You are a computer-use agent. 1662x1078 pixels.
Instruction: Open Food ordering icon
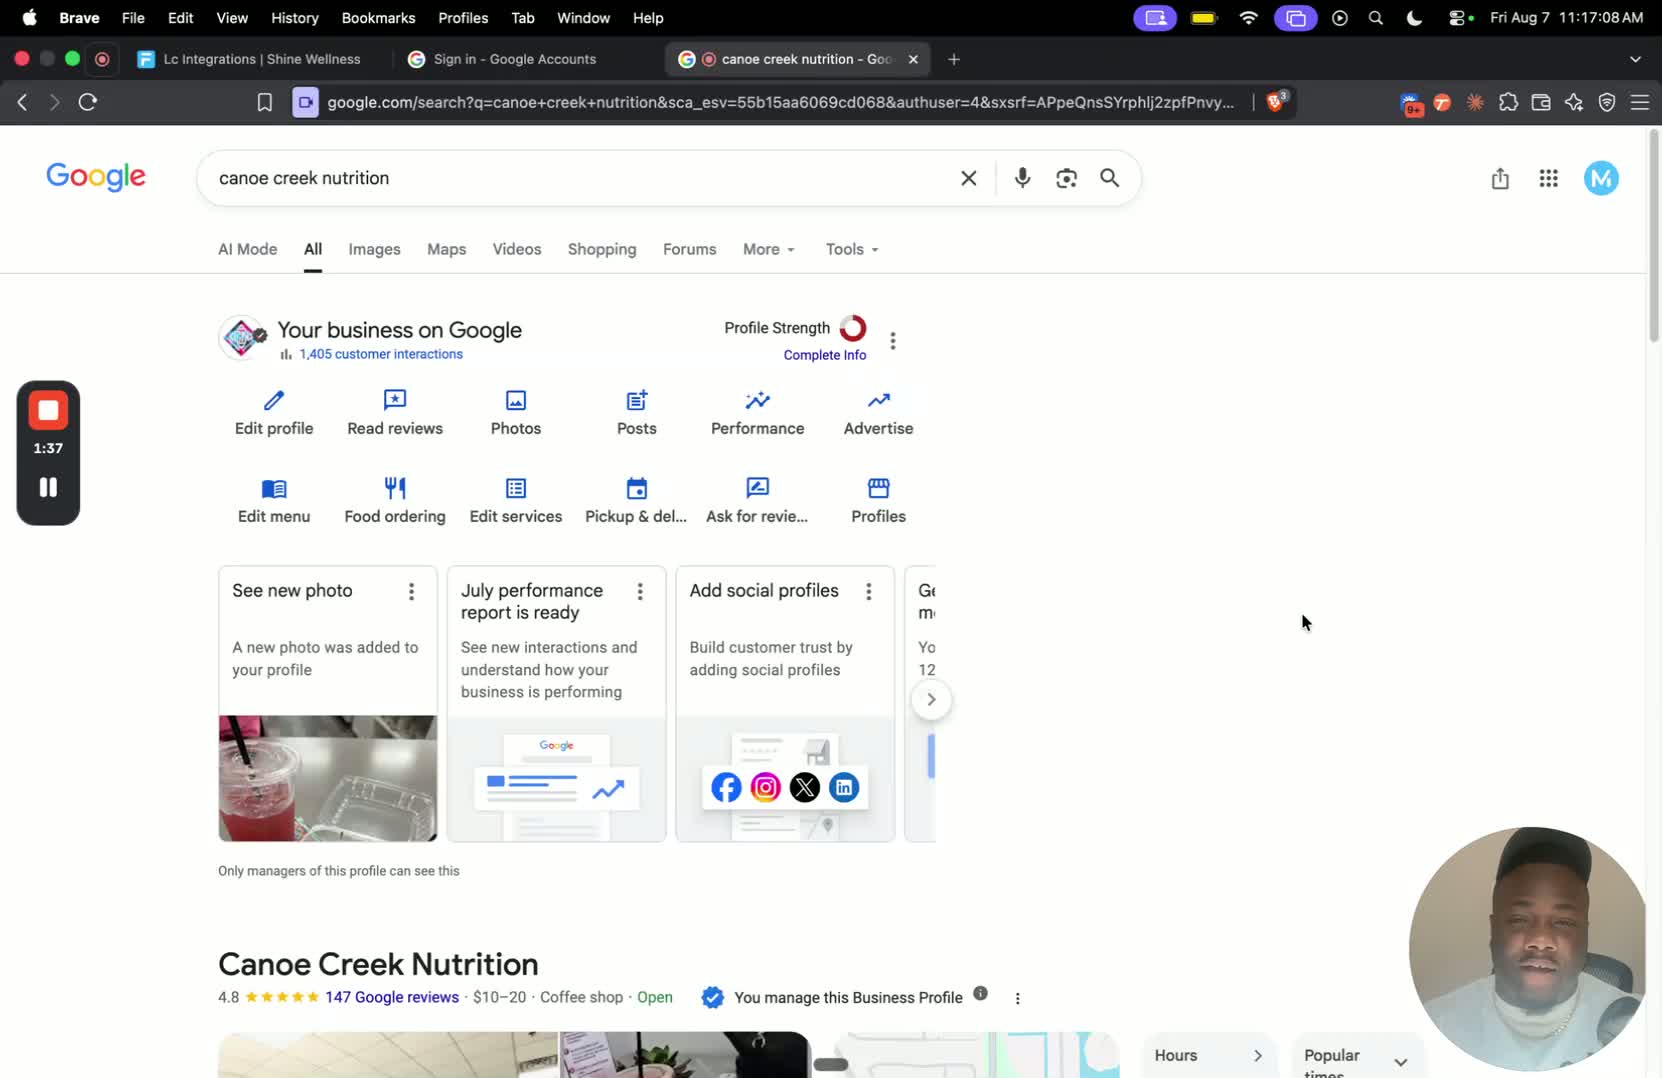(395, 489)
